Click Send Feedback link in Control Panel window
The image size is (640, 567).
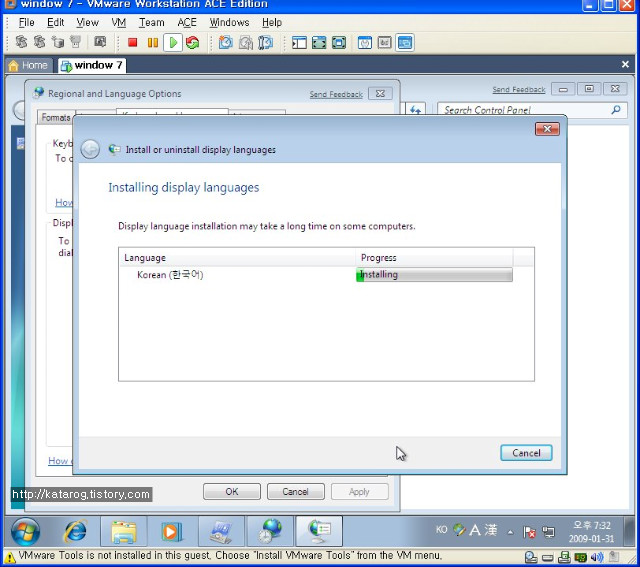pyautogui.click(x=518, y=89)
